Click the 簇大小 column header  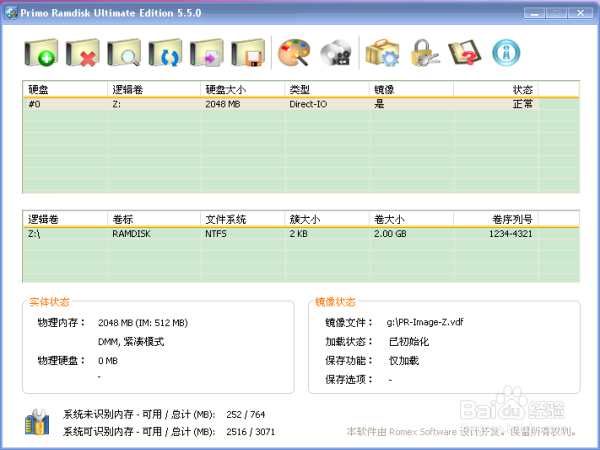[327, 219]
